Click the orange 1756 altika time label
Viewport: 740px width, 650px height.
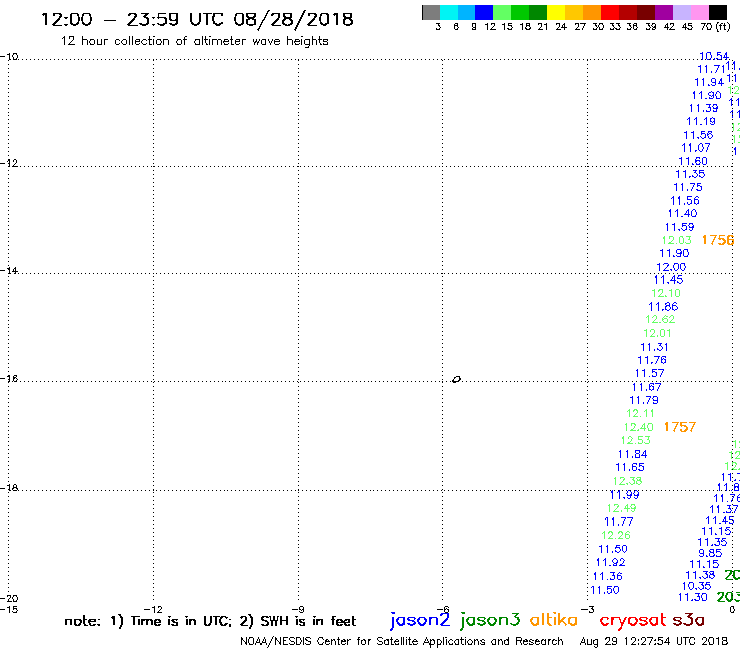point(718,240)
